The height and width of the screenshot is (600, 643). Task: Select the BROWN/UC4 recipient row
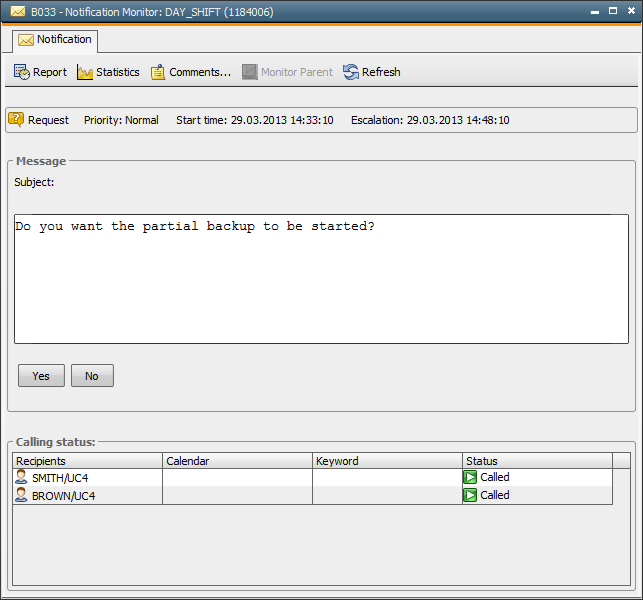click(x=312, y=495)
